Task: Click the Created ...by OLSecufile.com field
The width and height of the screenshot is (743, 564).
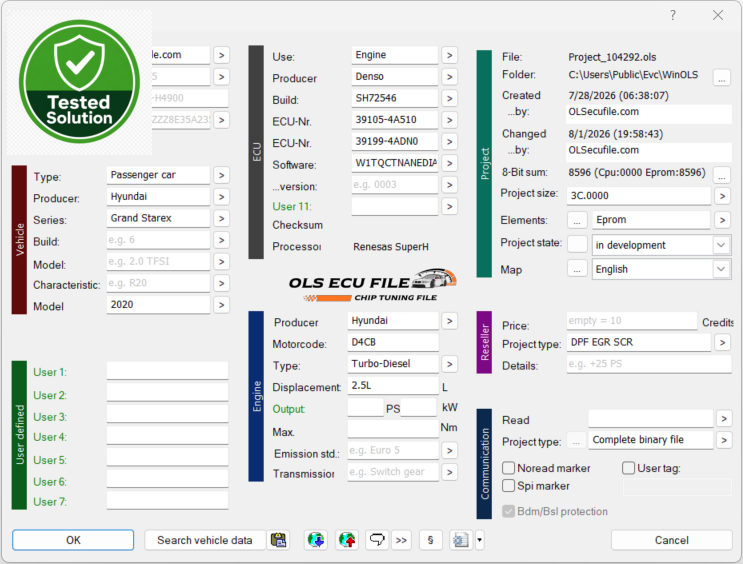Action: tap(649, 112)
